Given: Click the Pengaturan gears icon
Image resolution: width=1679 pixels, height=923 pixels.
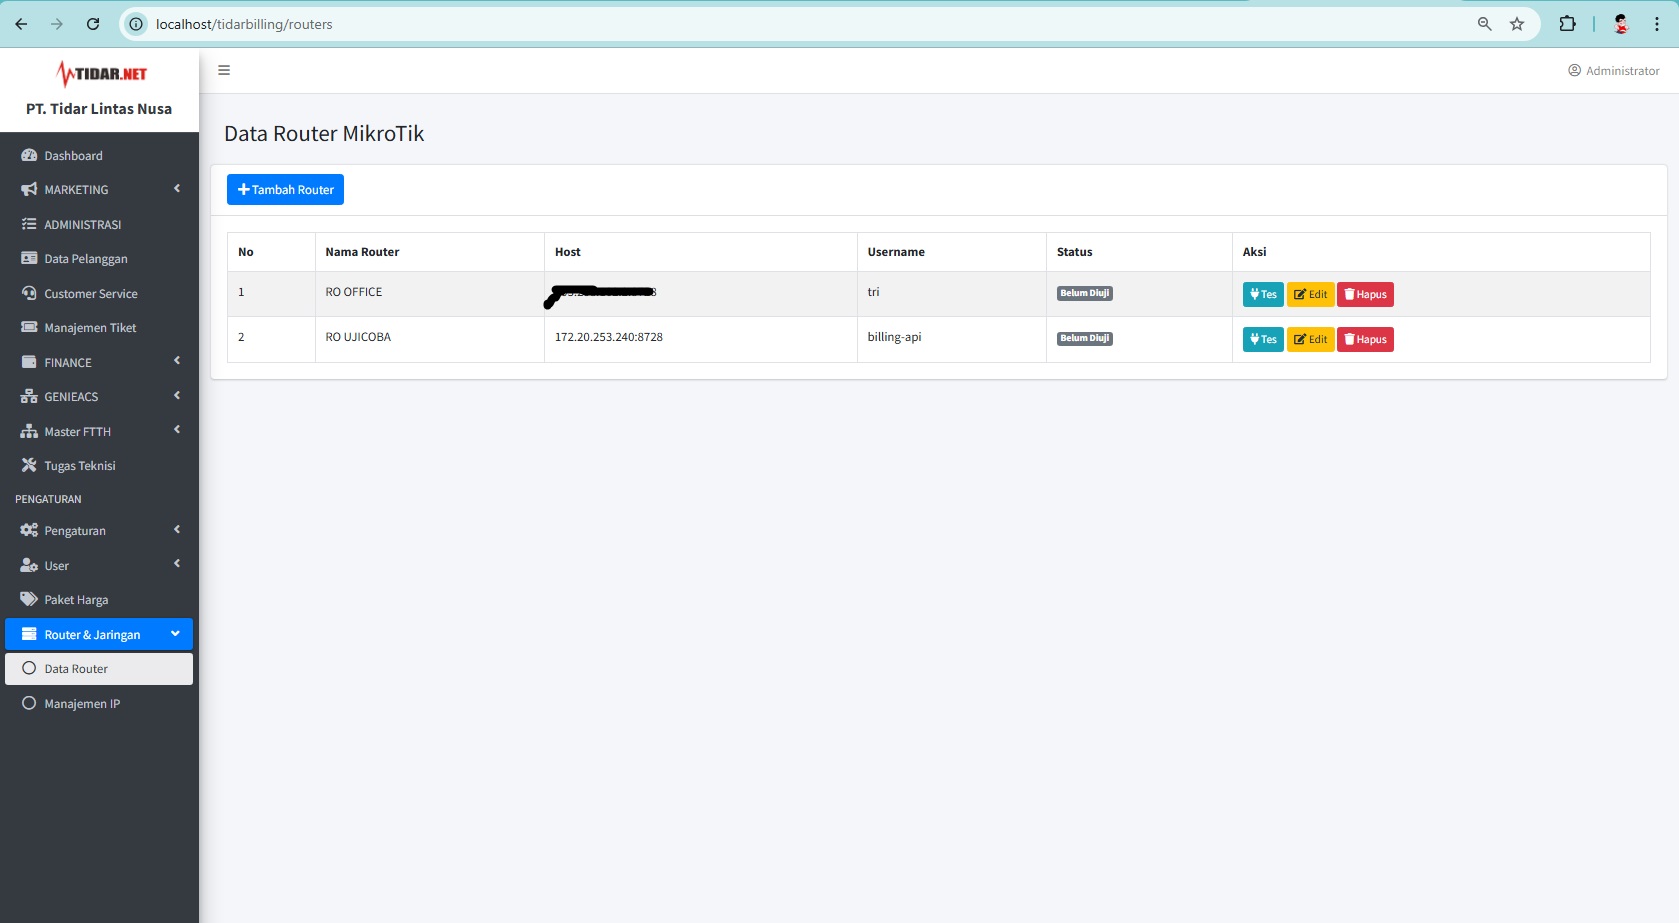Looking at the screenshot, I should point(29,531).
